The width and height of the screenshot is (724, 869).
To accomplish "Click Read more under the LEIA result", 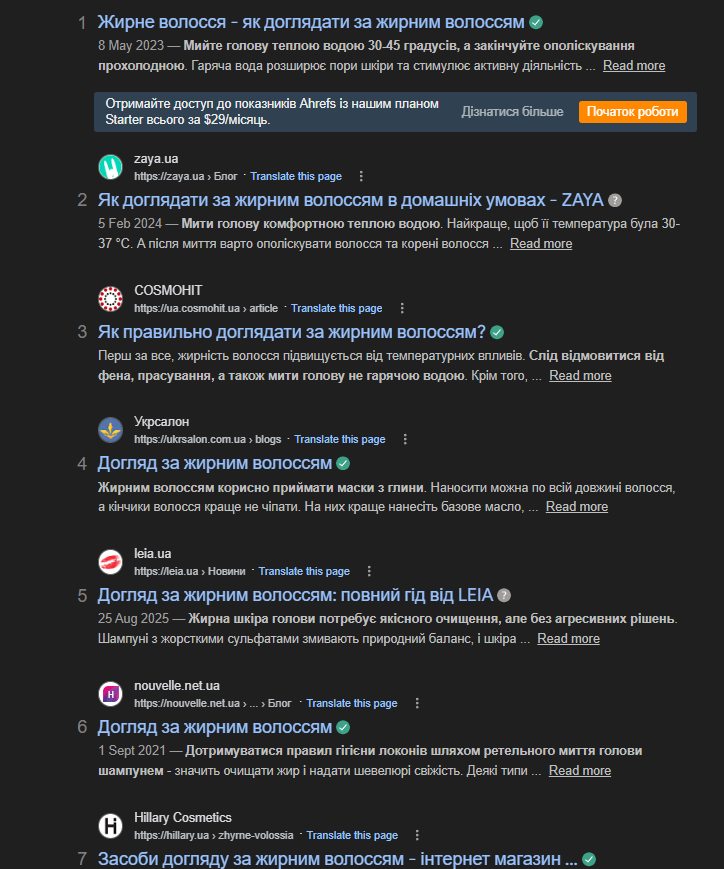I will coord(569,639).
